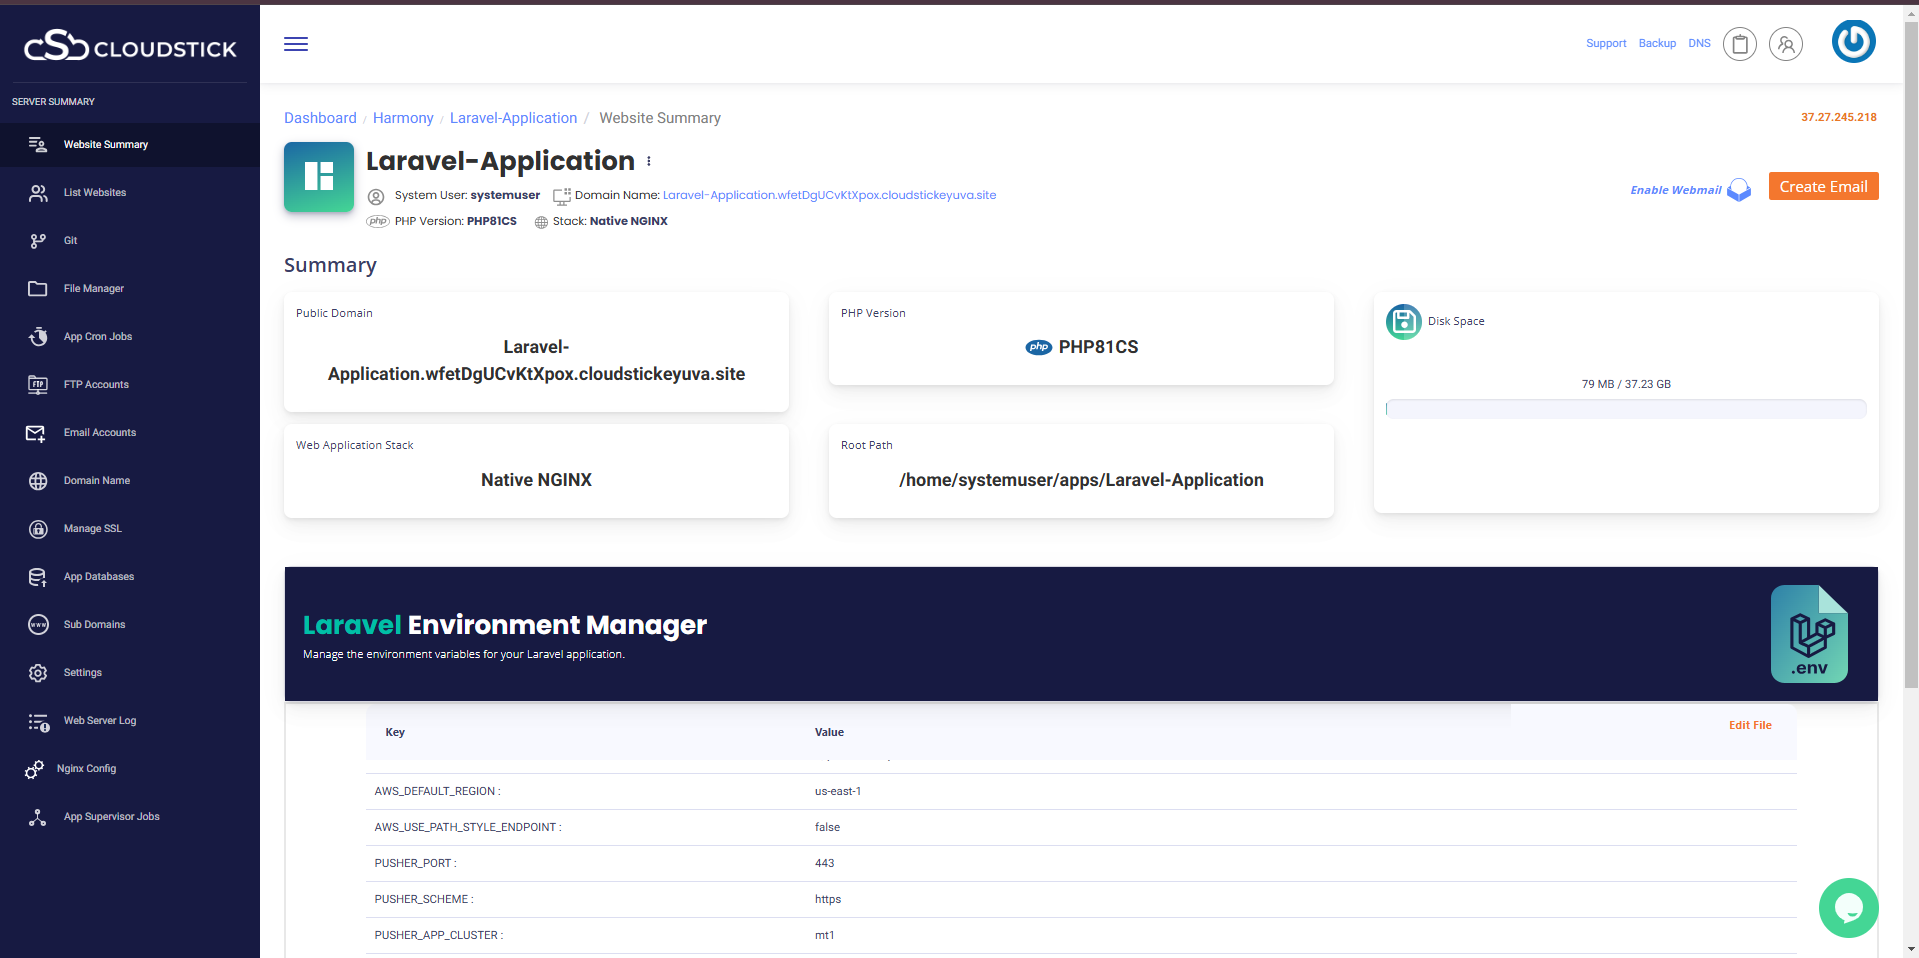Open the Laravel-Application domain name link
This screenshot has height=958, width=1919.
[829, 195]
